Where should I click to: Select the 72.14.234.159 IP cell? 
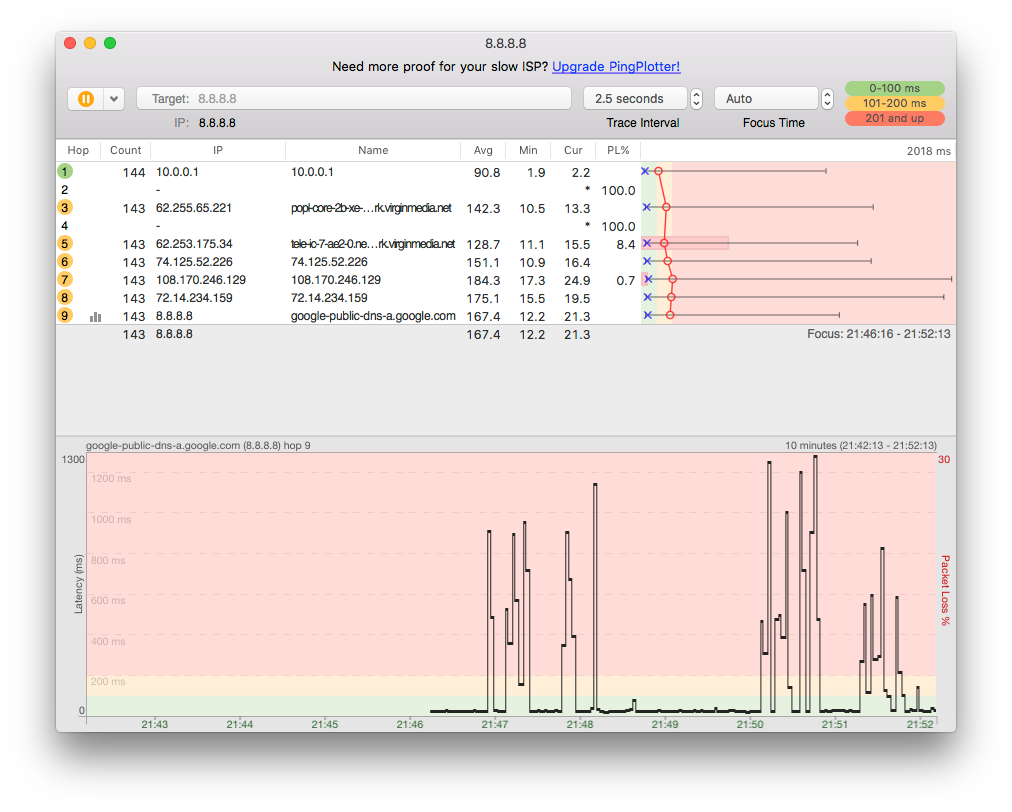tap(194, 299)
